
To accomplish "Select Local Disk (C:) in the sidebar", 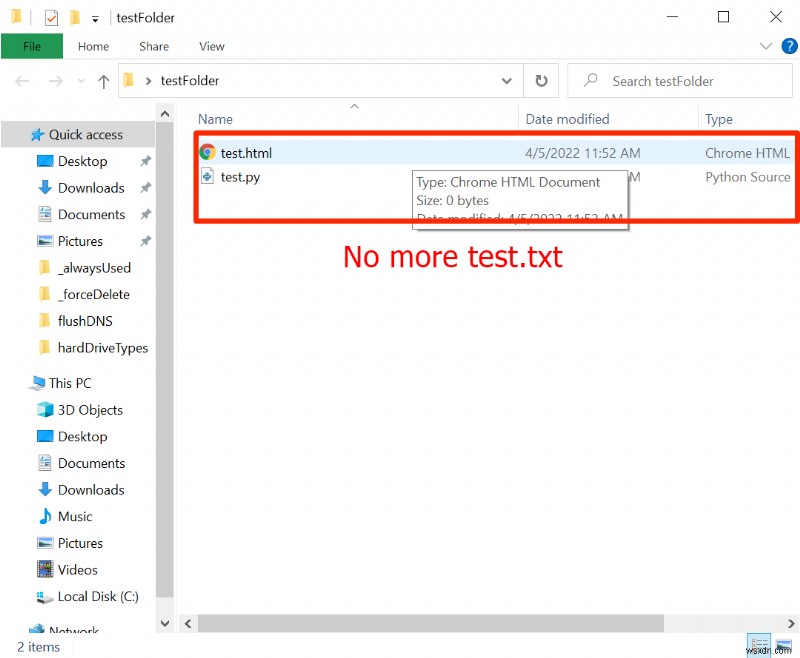I will tap(98, 596).
